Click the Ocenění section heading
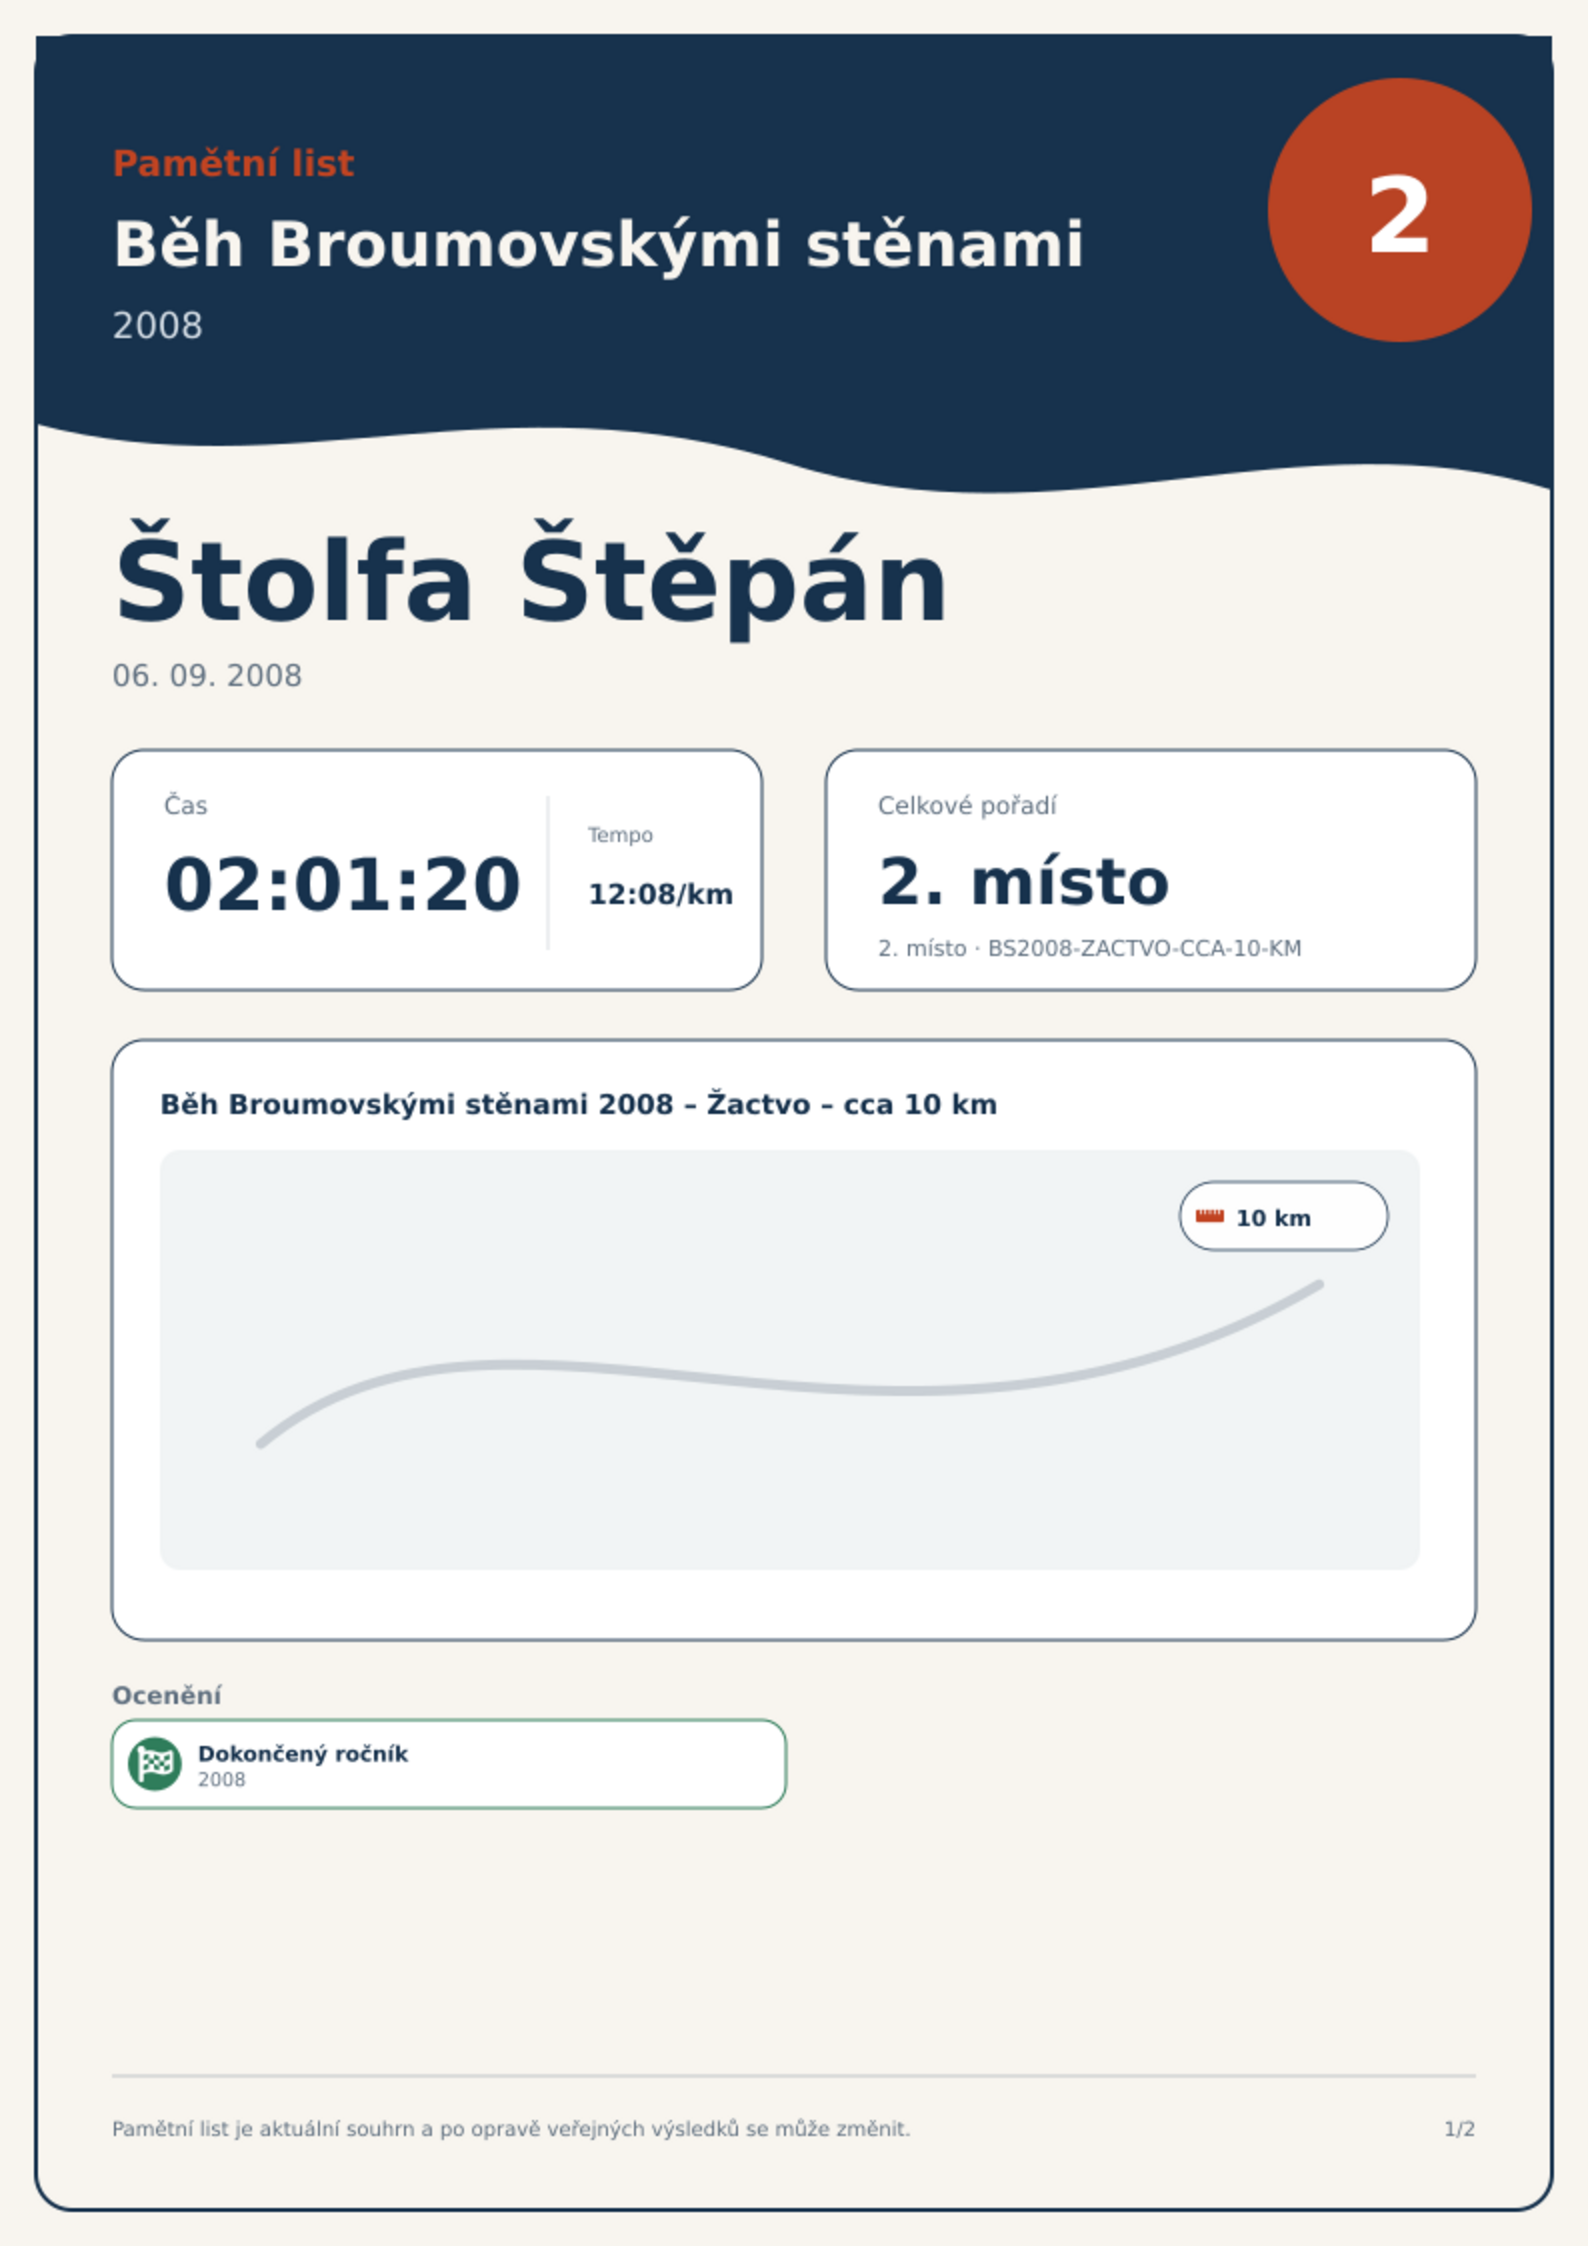This screenshot has width=1588, height=2246. pyautogui.click(x=167, y=1695)
